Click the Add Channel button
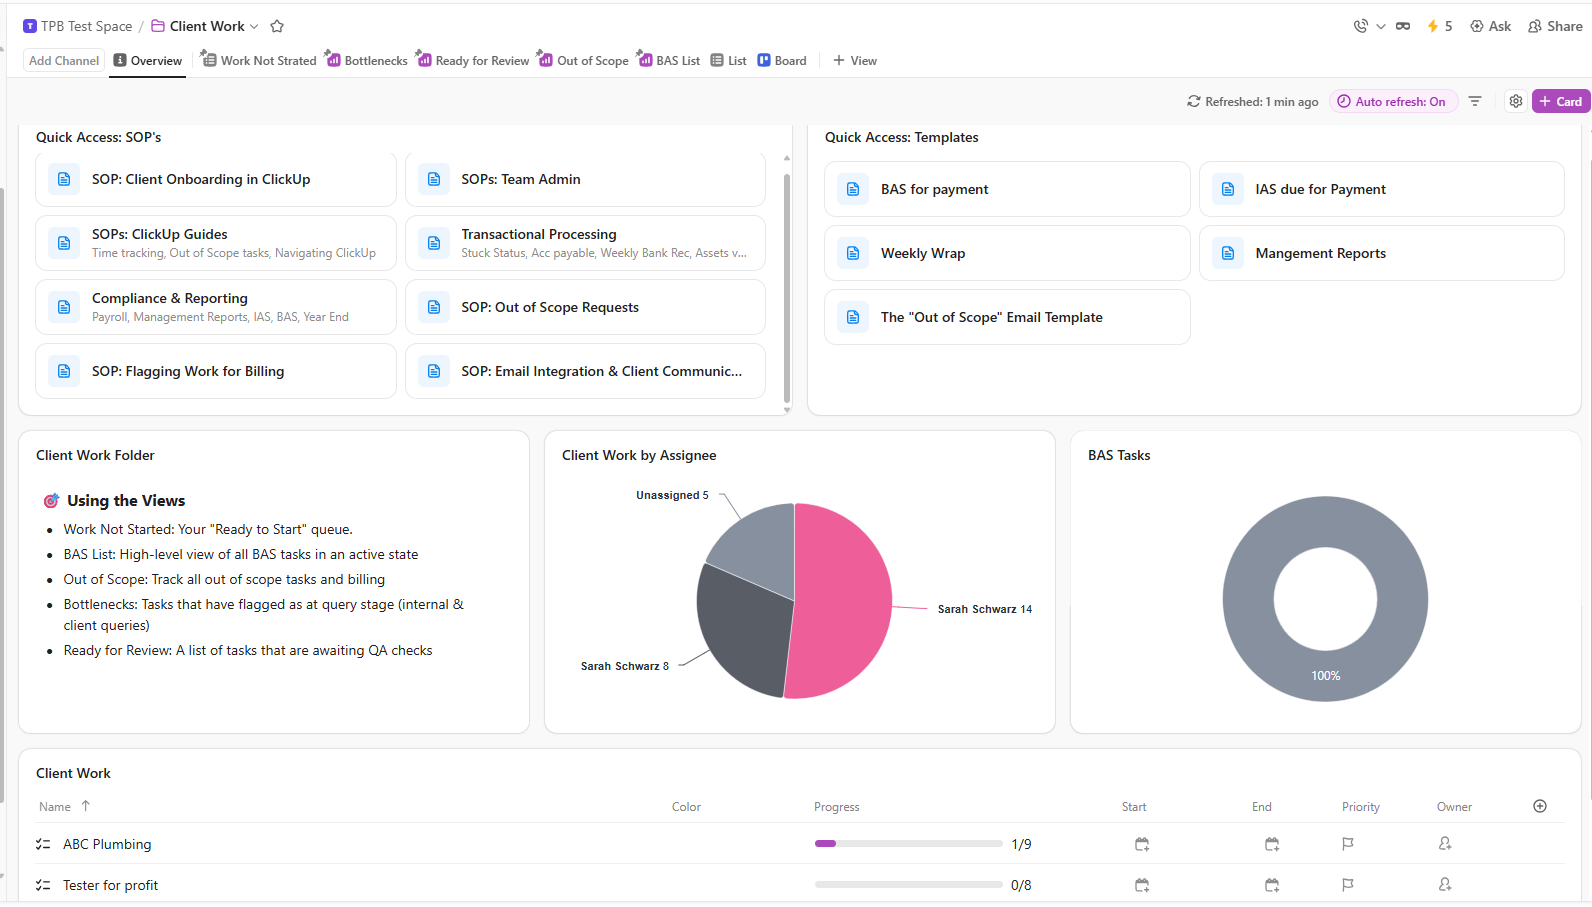This screenshot has width=1592, height=907. 64,60
